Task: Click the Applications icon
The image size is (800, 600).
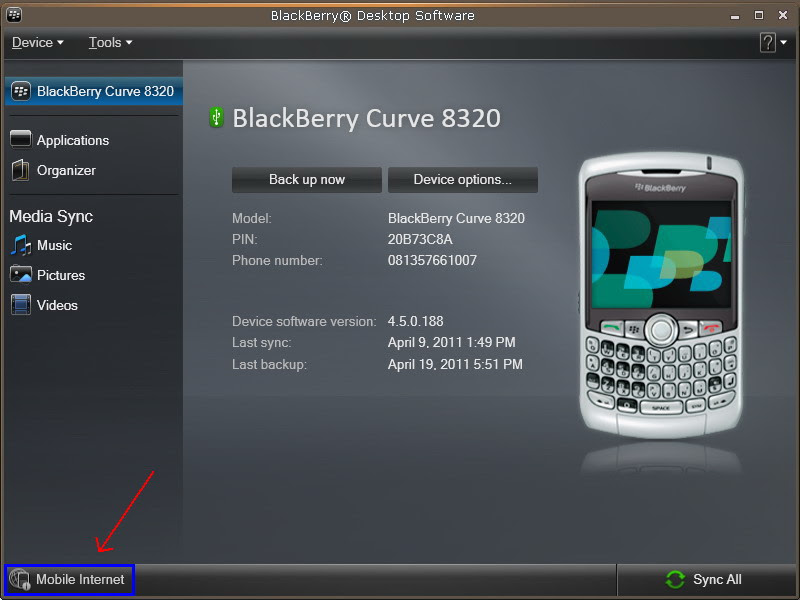Action: click(x=20, y=139)
